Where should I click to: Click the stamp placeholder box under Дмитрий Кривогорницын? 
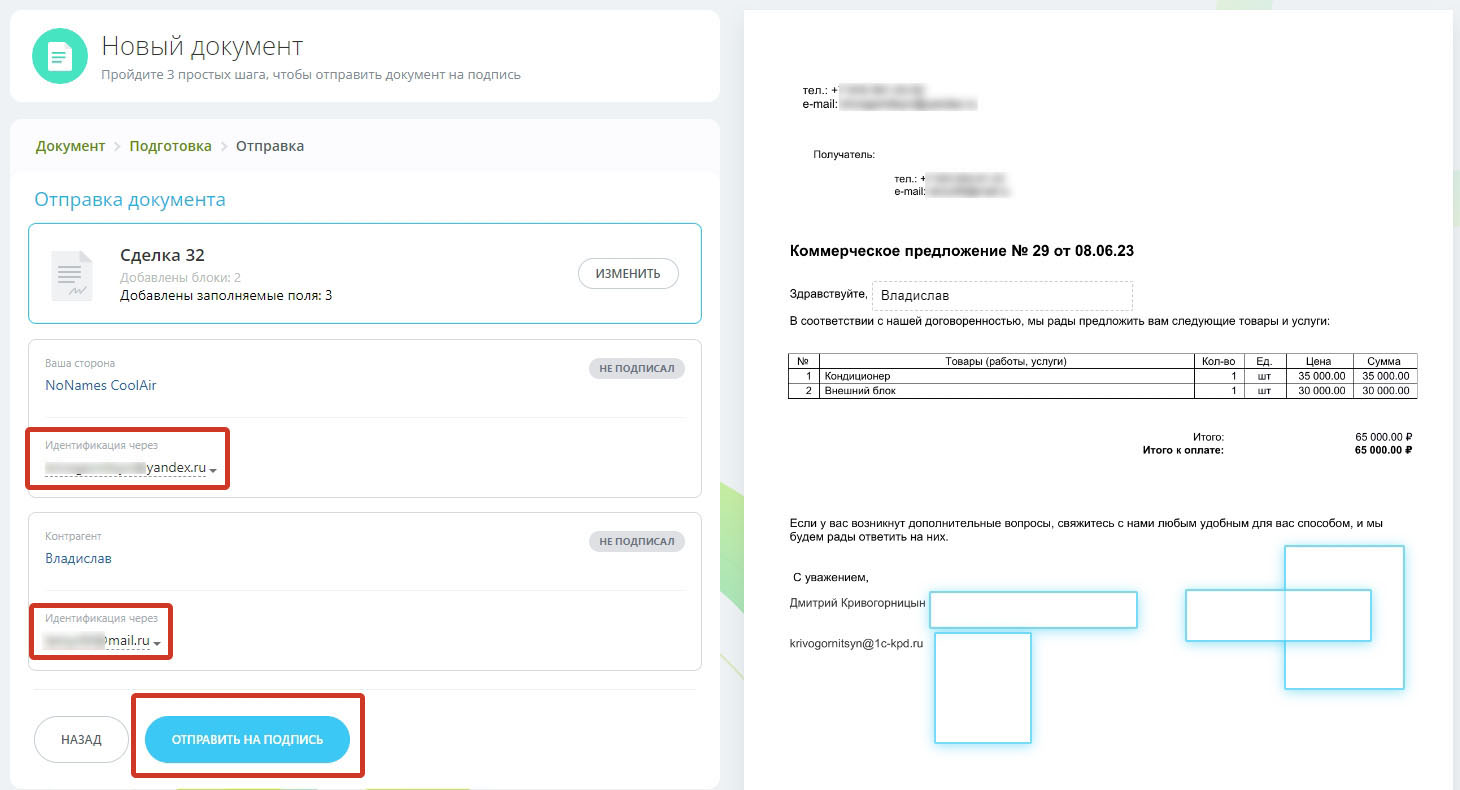tap(983, 688)
